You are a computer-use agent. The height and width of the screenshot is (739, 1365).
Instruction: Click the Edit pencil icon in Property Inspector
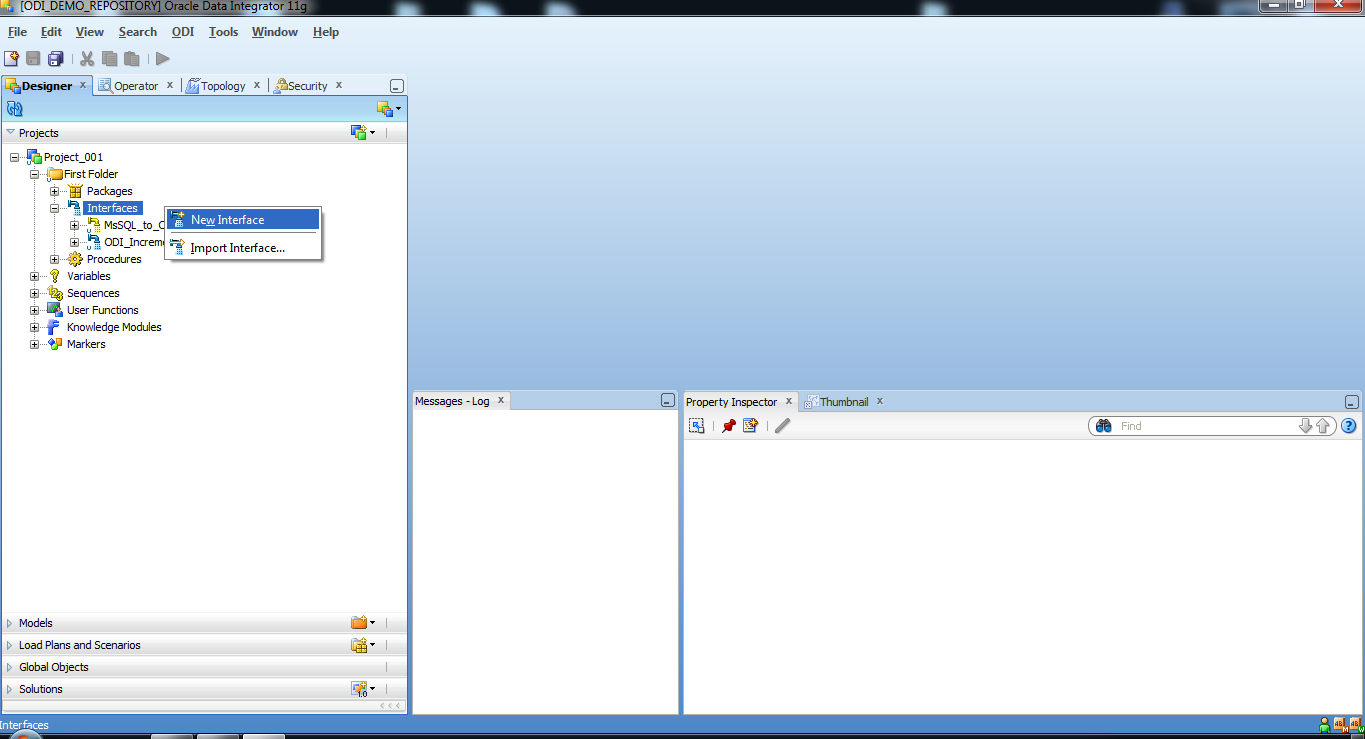[x=782, y=425]
